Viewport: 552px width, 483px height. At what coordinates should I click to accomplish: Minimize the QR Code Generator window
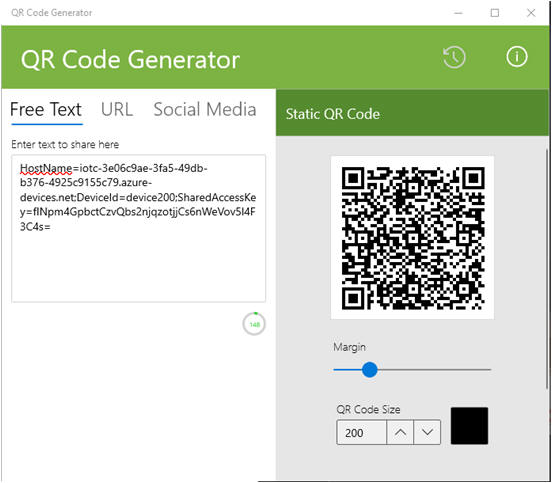[x=458, y=13]
